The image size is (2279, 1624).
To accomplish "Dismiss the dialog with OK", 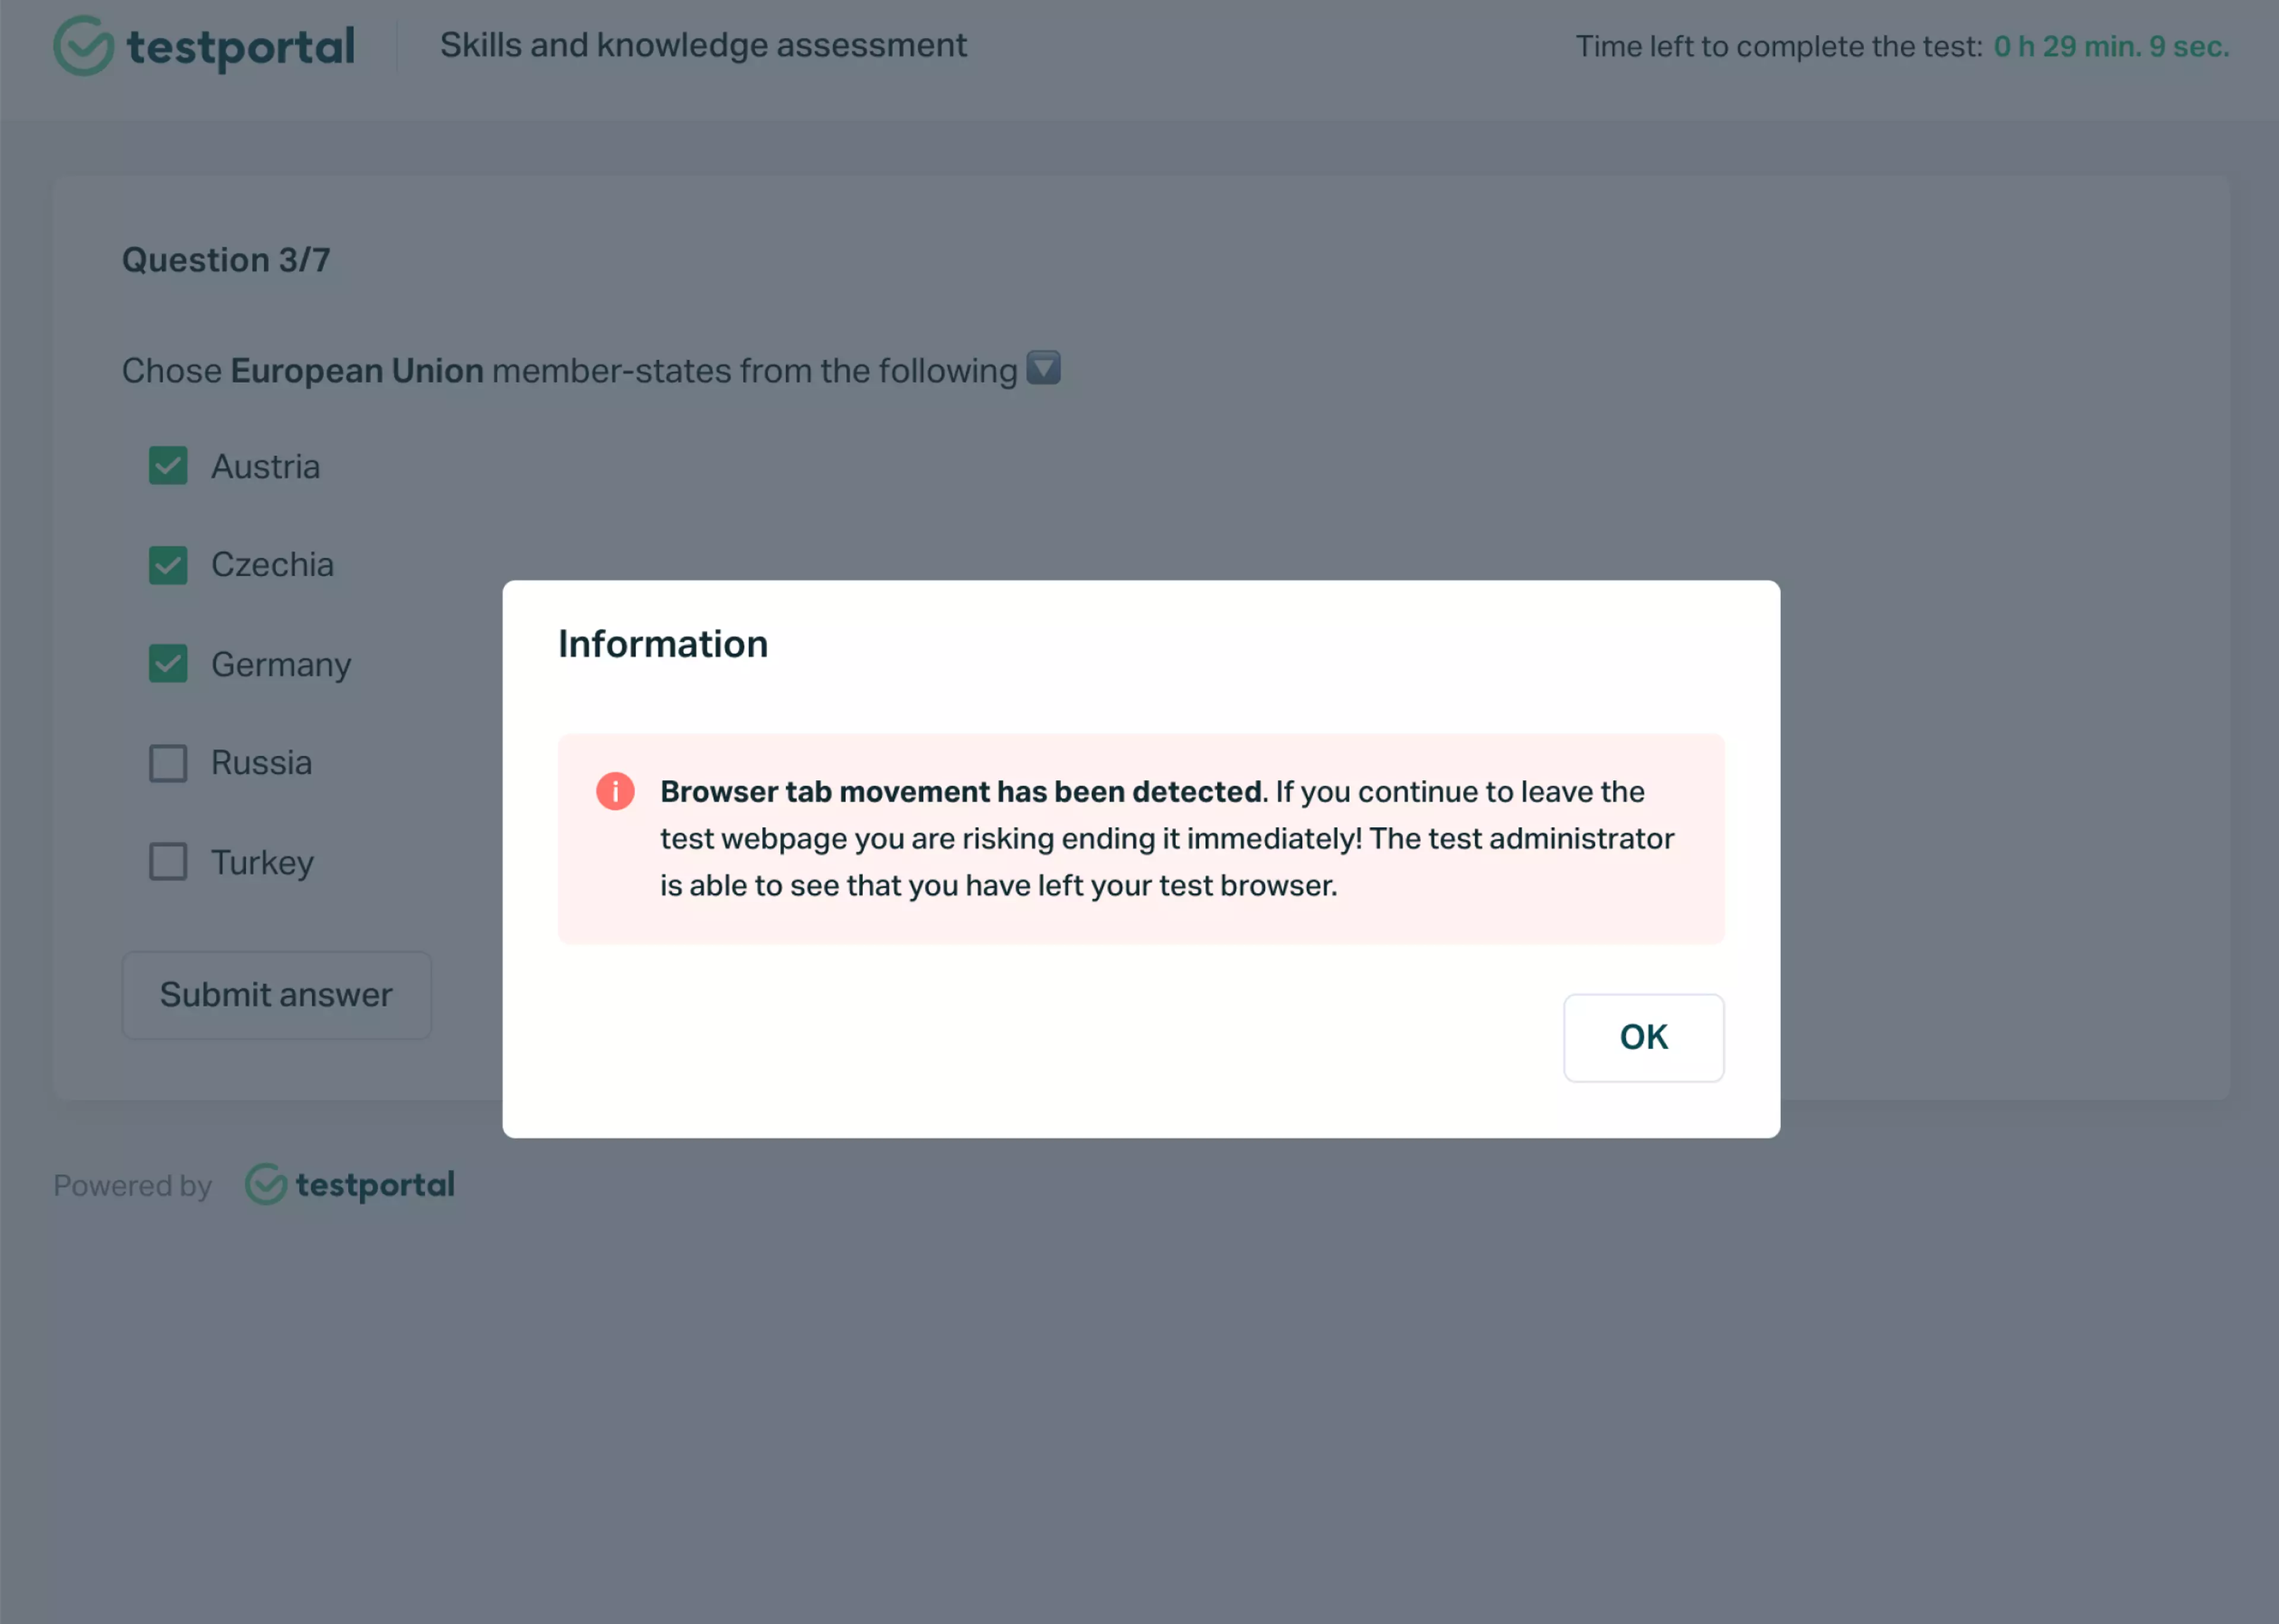I will click(1643, 1037).
